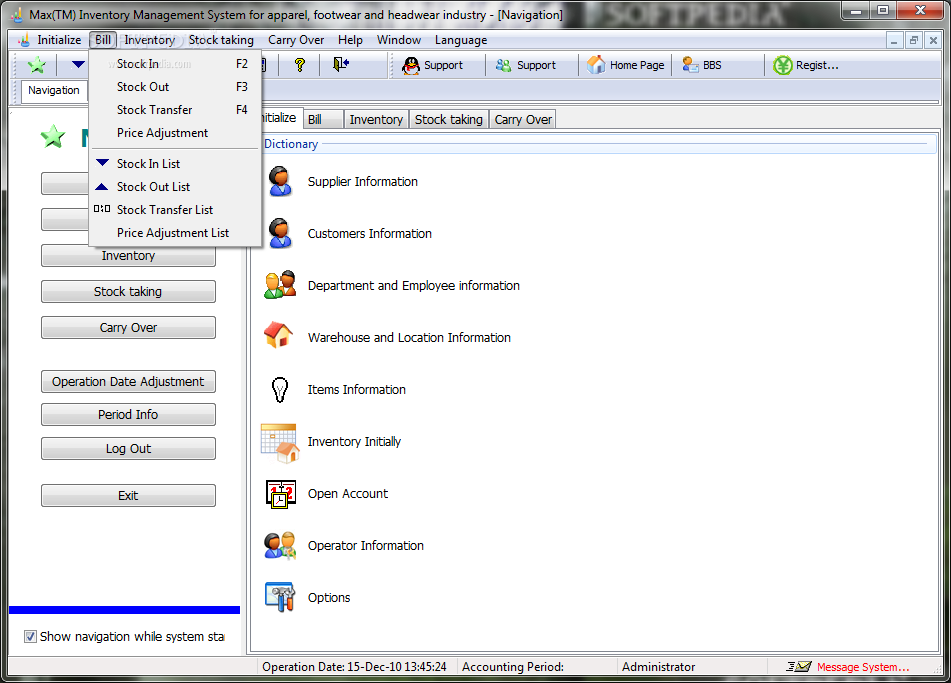This screenshot has width=951, height=683.
Task: Open the Help menu
Action: (x=350, y=40)
